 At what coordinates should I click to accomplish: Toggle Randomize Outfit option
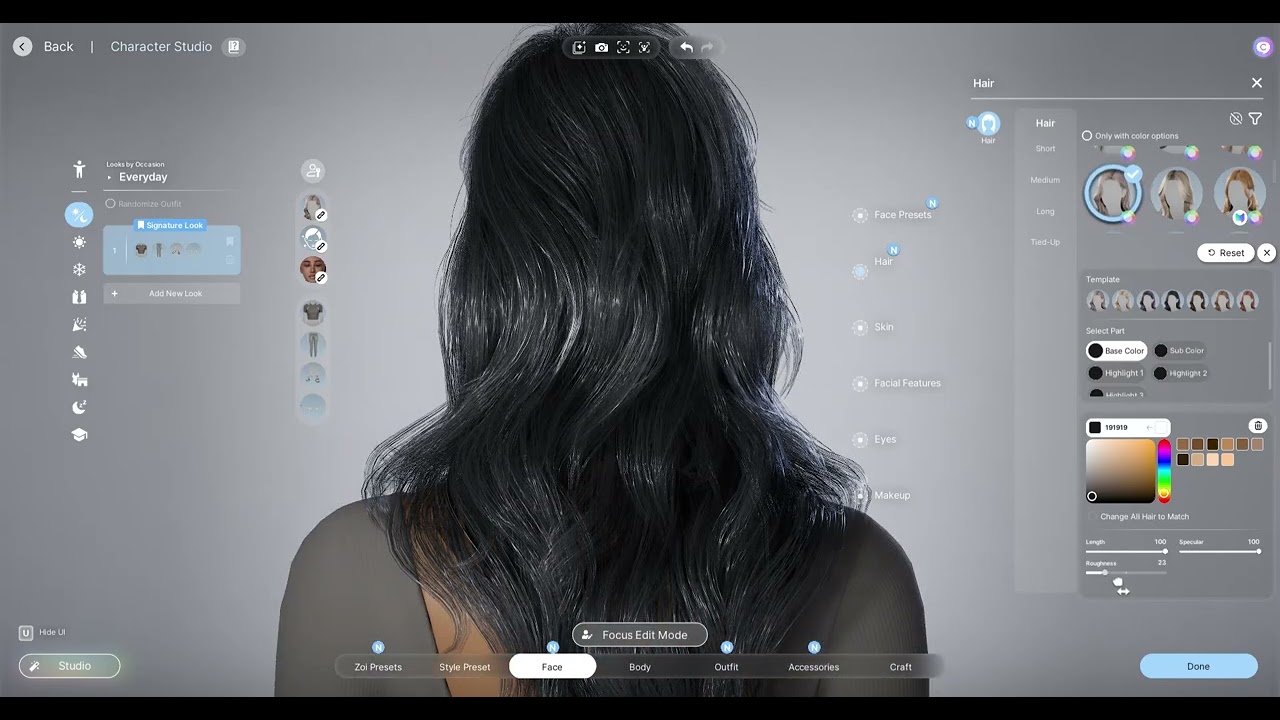point(110,204)
